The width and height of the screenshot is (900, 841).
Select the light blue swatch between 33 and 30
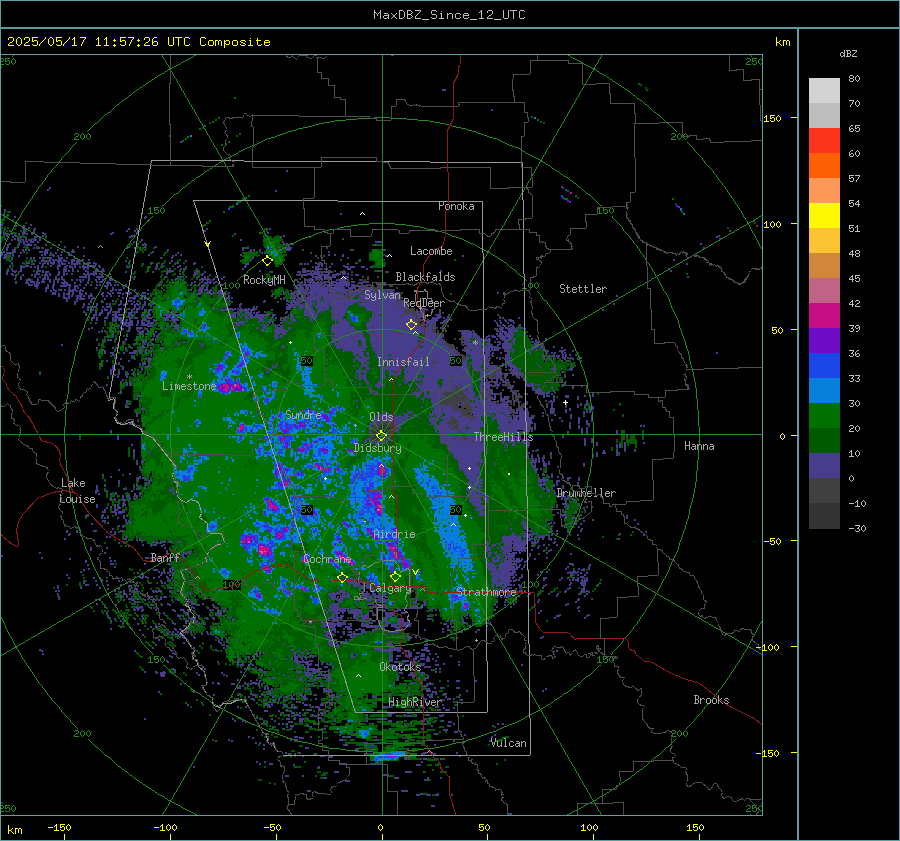pyautogui.click(x=824, y=391)
